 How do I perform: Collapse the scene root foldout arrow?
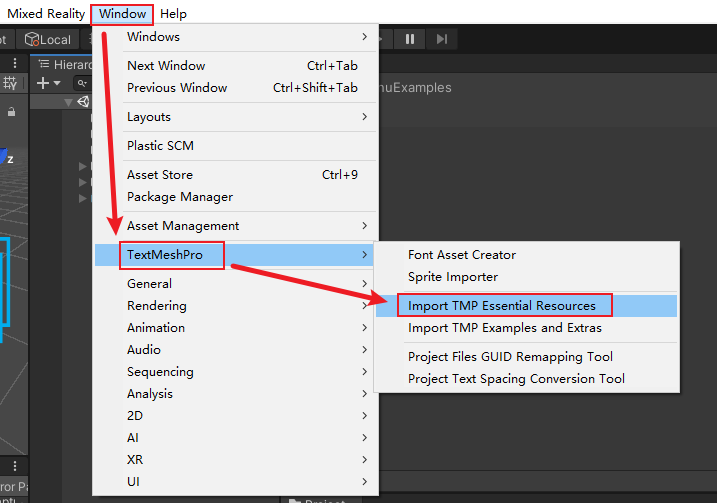pos(68,102)
